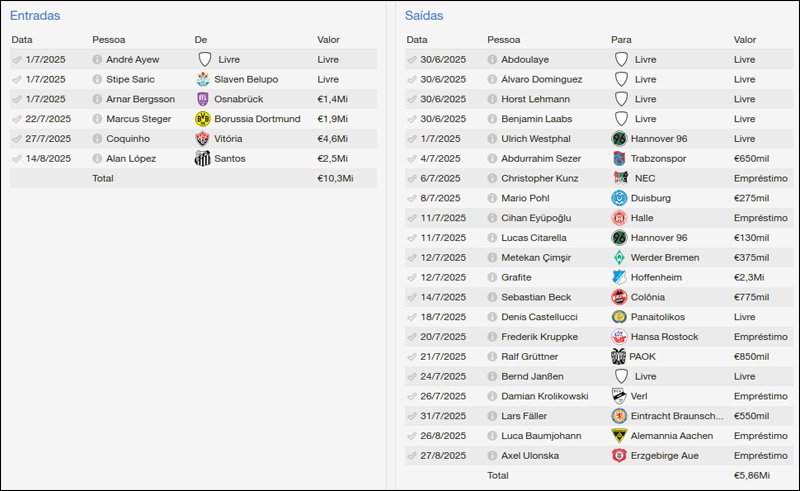Sort Saídas table by Data column
Viewport: 800px width, 491px height.
click(x=417, y=40)
